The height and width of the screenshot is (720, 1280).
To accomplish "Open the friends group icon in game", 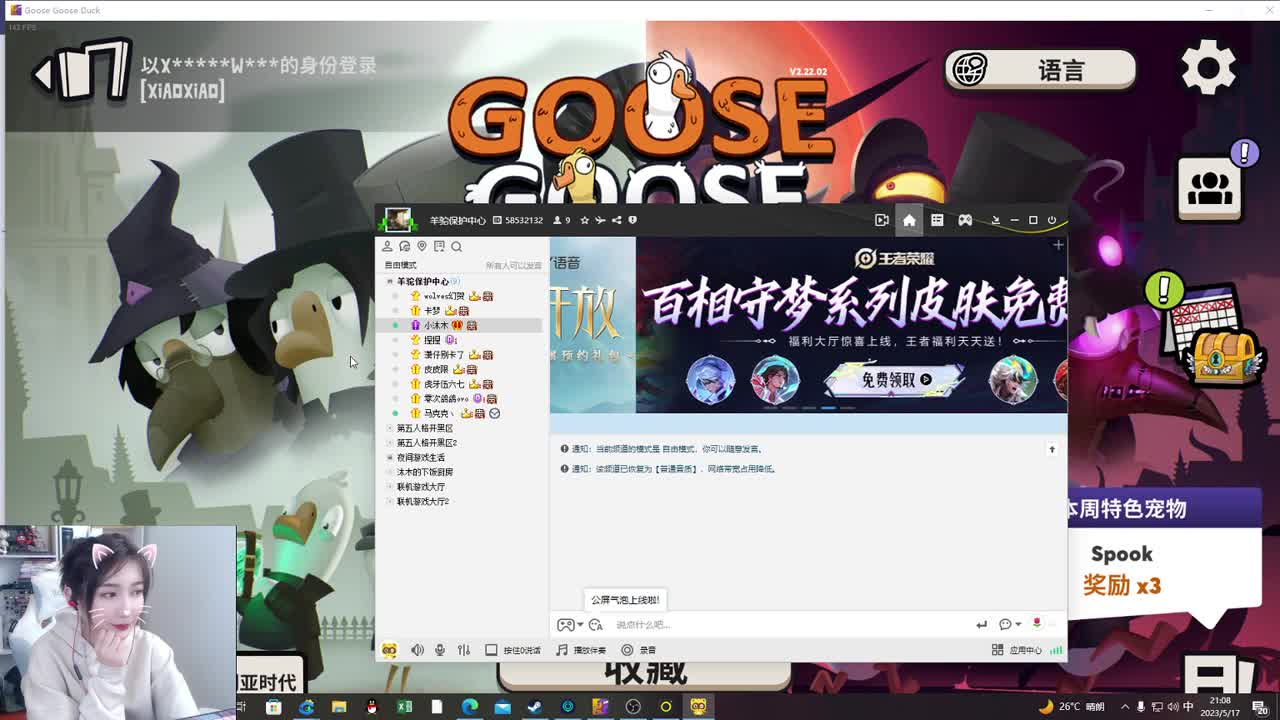I will (1210, 188).
